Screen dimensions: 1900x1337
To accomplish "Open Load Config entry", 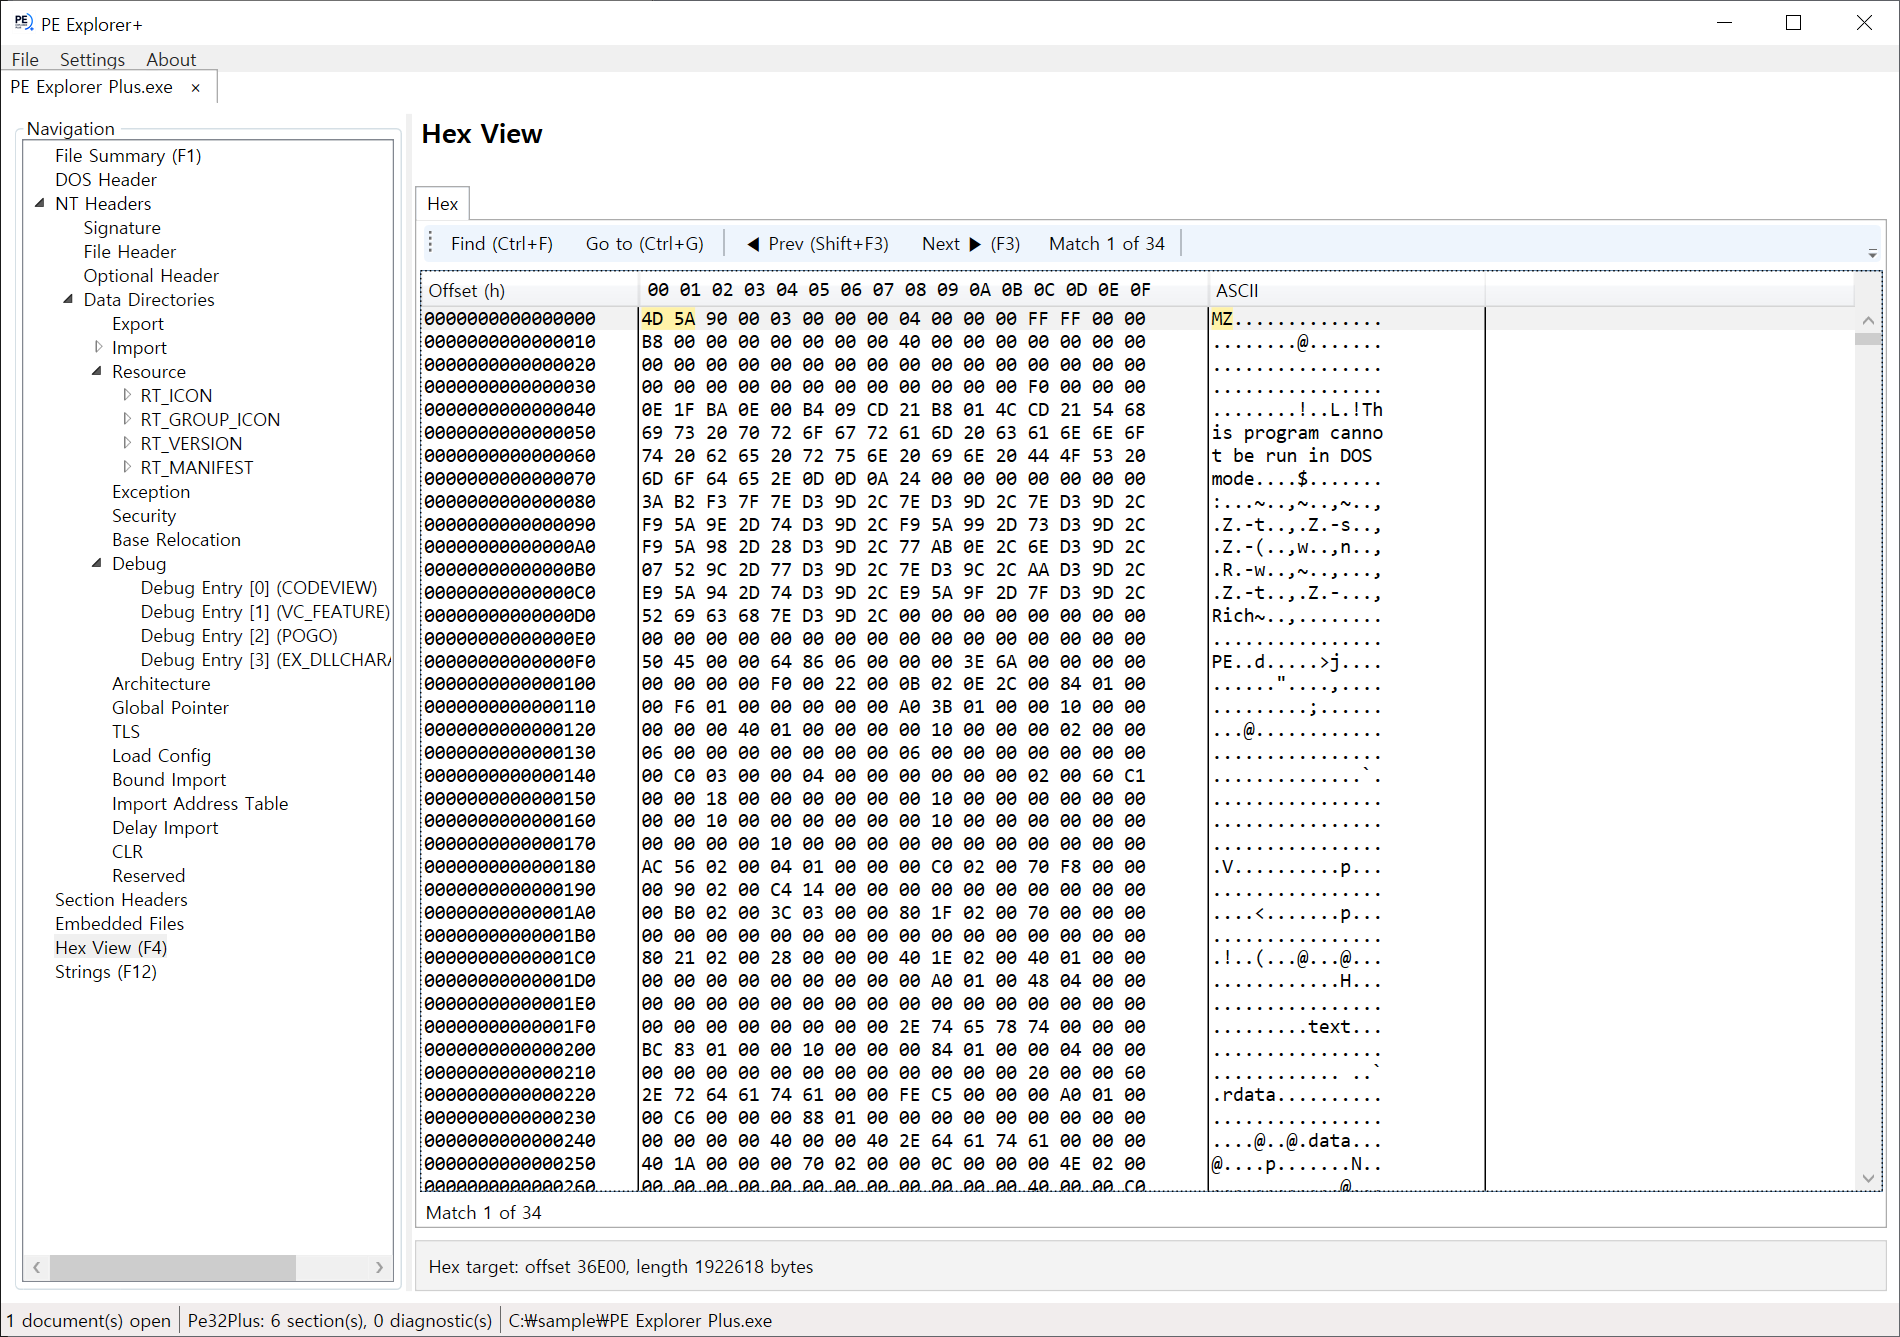I will pyautogui.click(x=161, y=756).
